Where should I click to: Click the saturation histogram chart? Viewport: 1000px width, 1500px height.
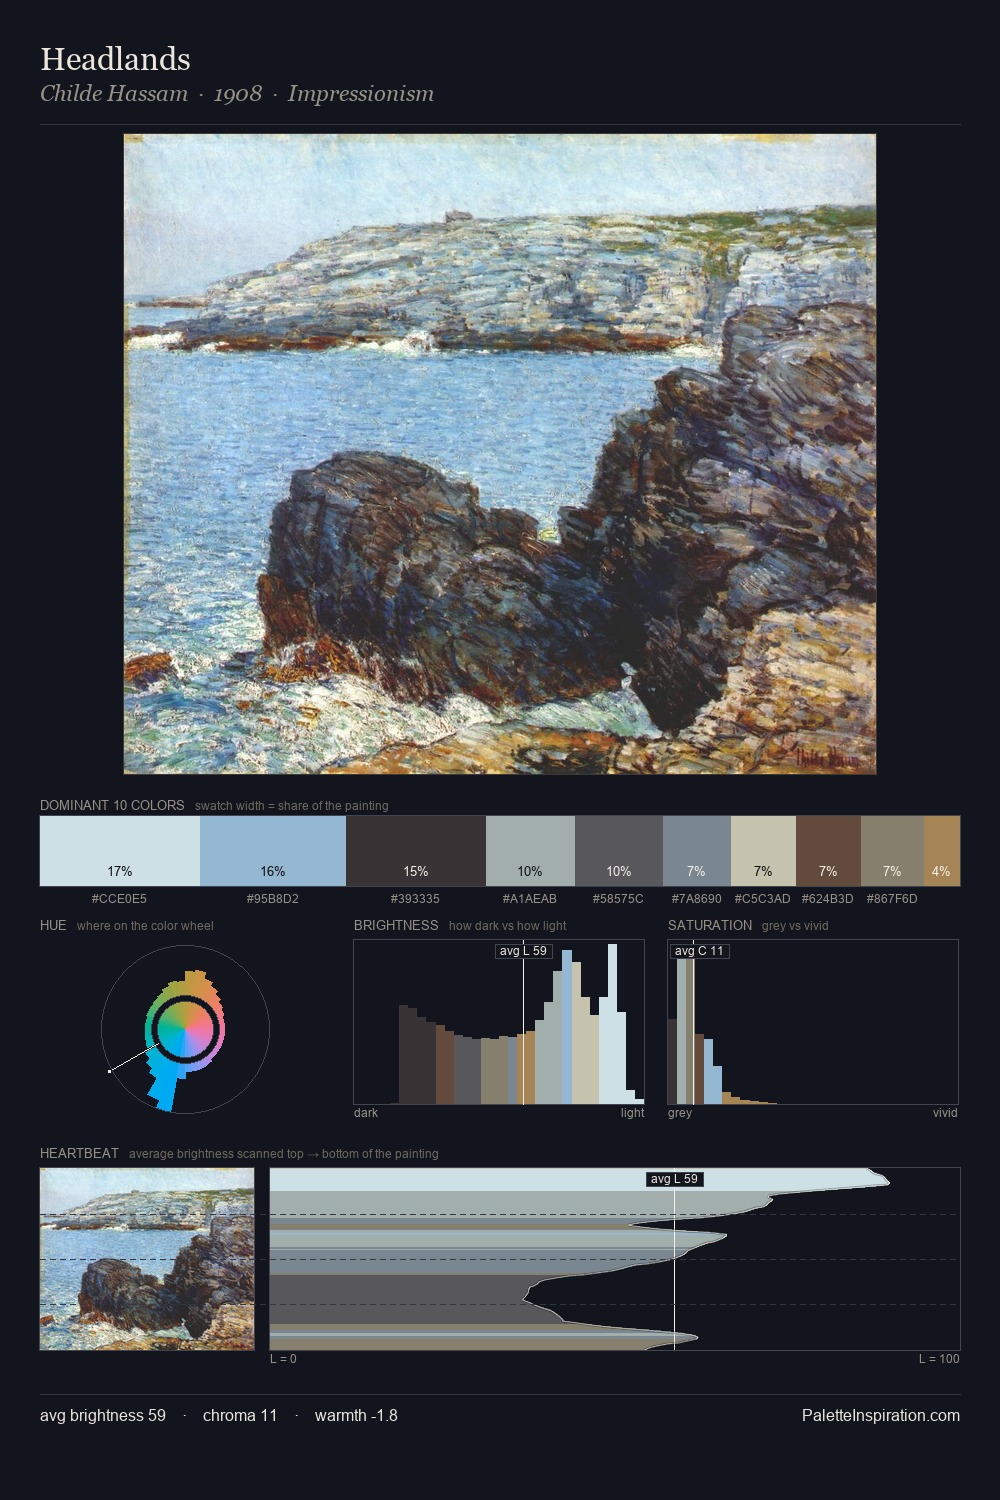(x=813, y=1022)
